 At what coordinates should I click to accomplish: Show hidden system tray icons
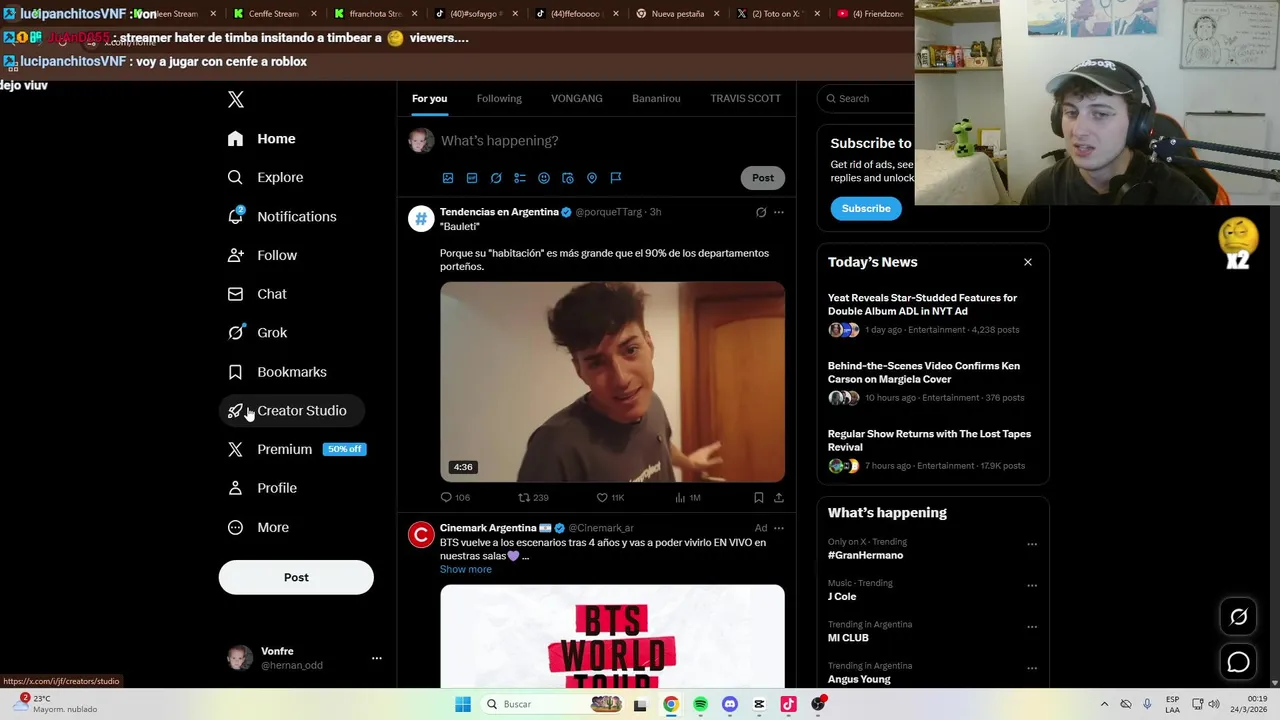pyautogui.click(x=1104, y=704)
